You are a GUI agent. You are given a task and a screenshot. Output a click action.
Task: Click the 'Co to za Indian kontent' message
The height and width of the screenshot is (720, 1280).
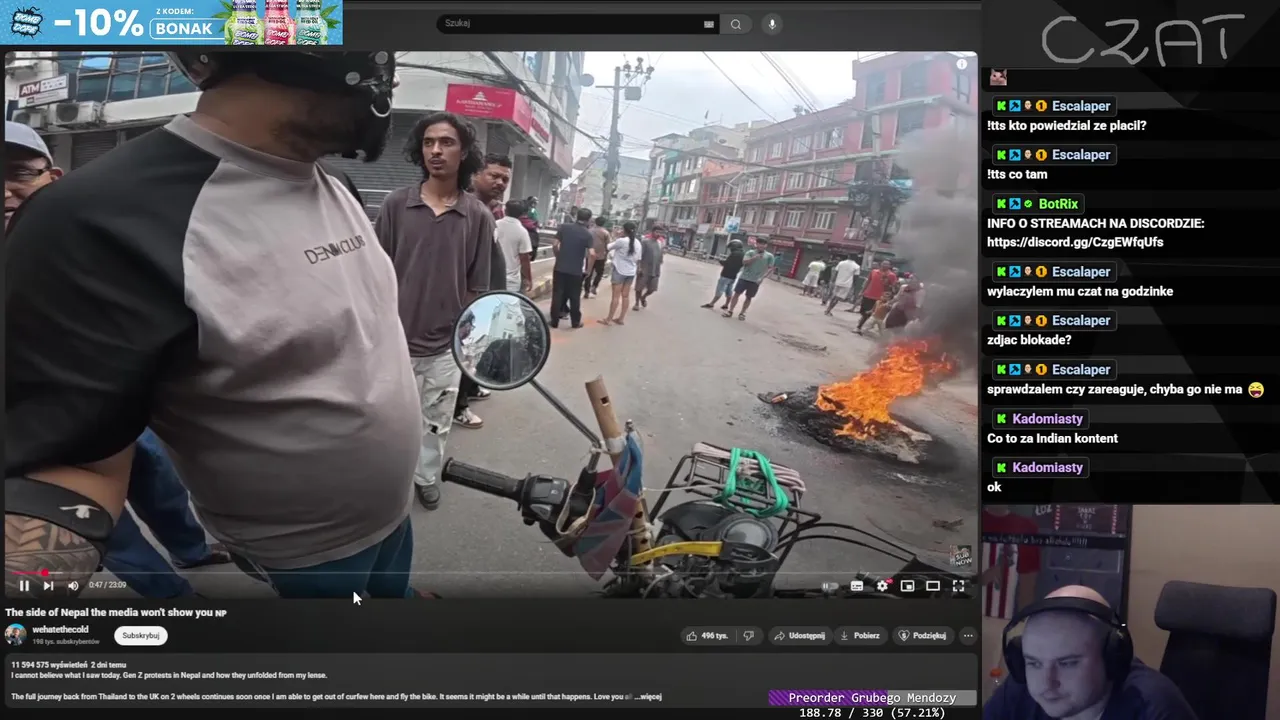[x=1052, y=439]
